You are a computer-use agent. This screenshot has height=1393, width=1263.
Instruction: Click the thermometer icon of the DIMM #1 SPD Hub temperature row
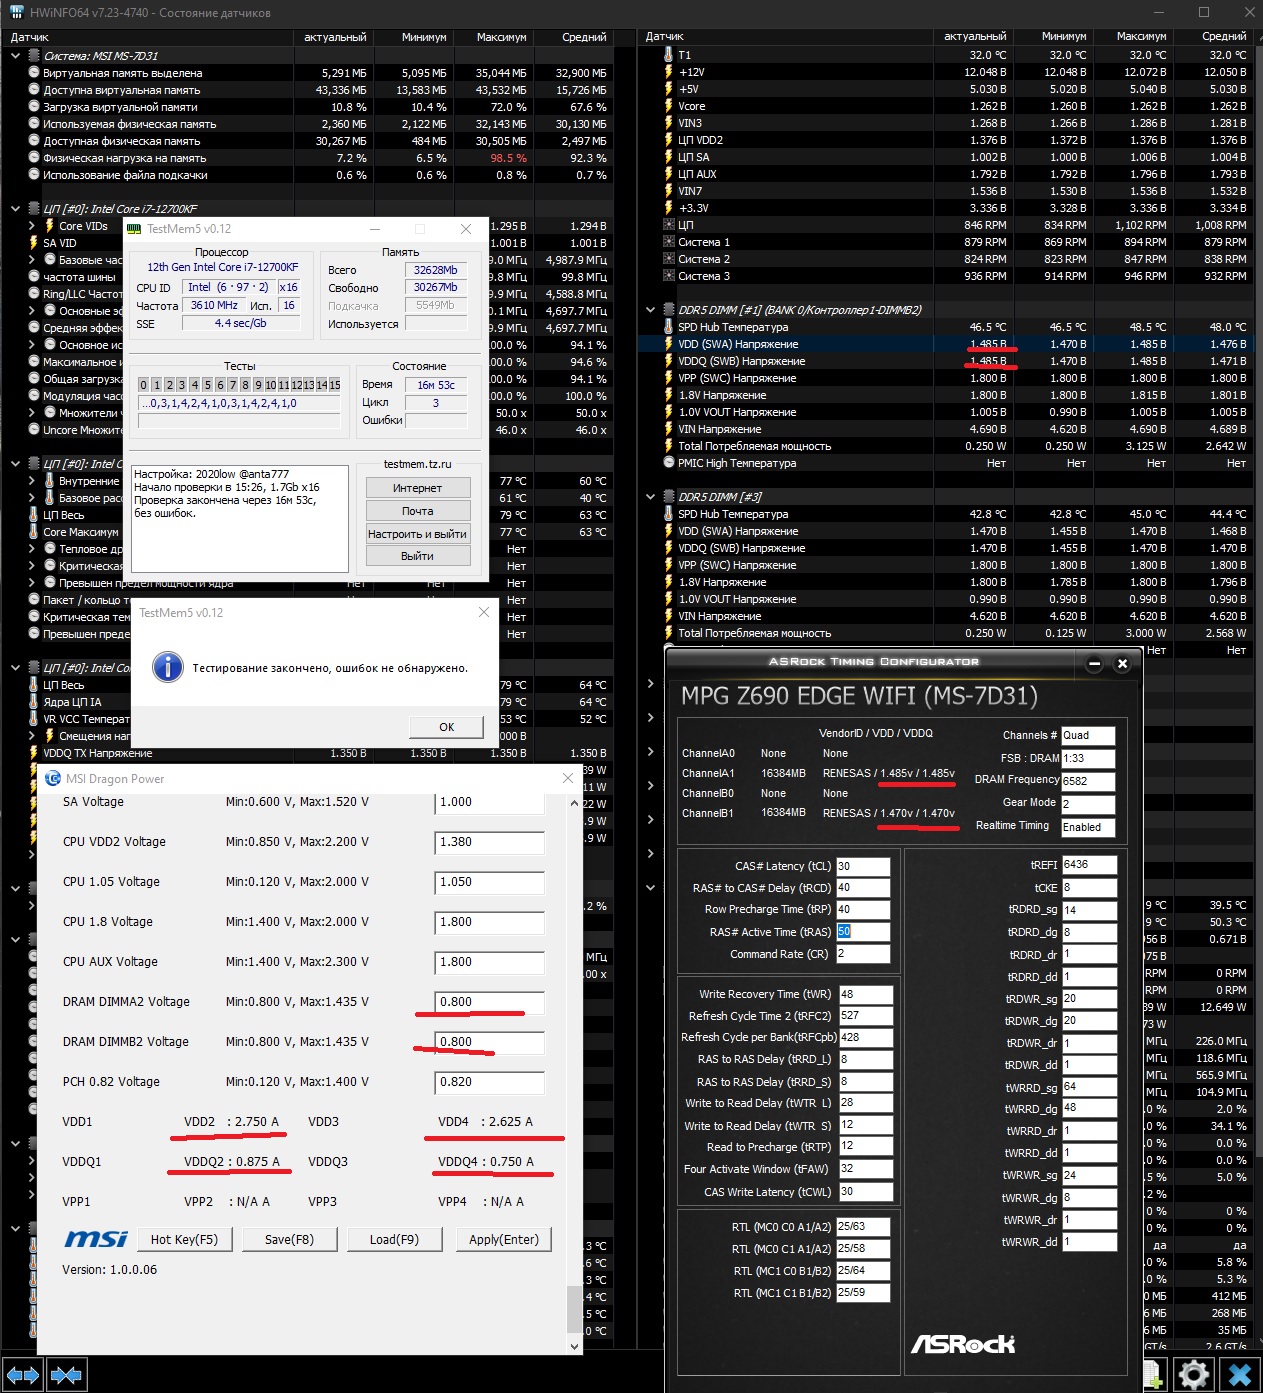[x=669, y=327]
